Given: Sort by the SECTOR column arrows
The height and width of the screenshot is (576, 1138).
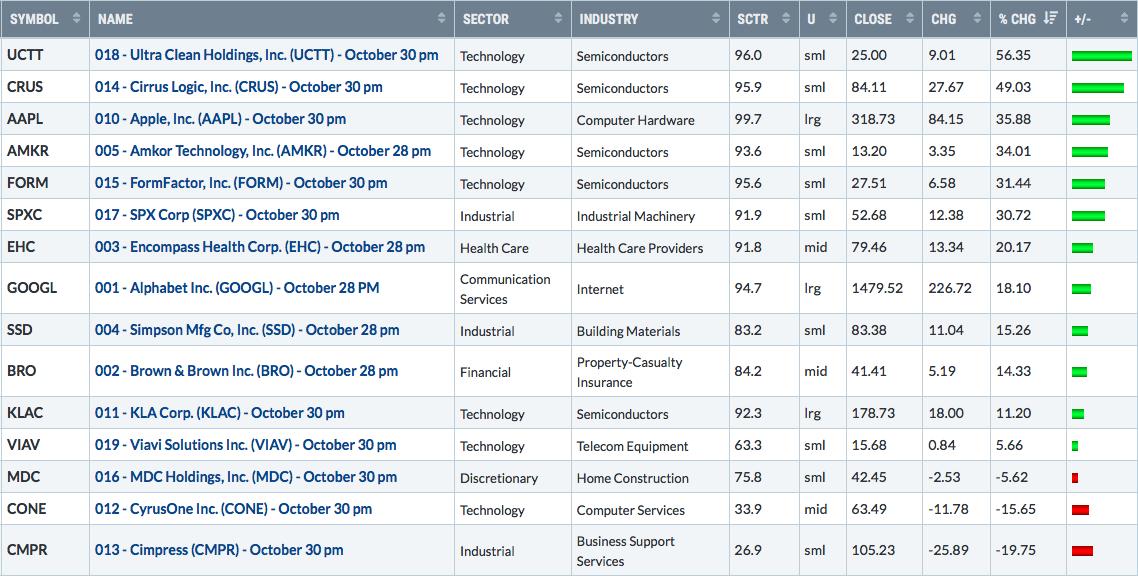Looking at the screenshot, I should (558, 19).
